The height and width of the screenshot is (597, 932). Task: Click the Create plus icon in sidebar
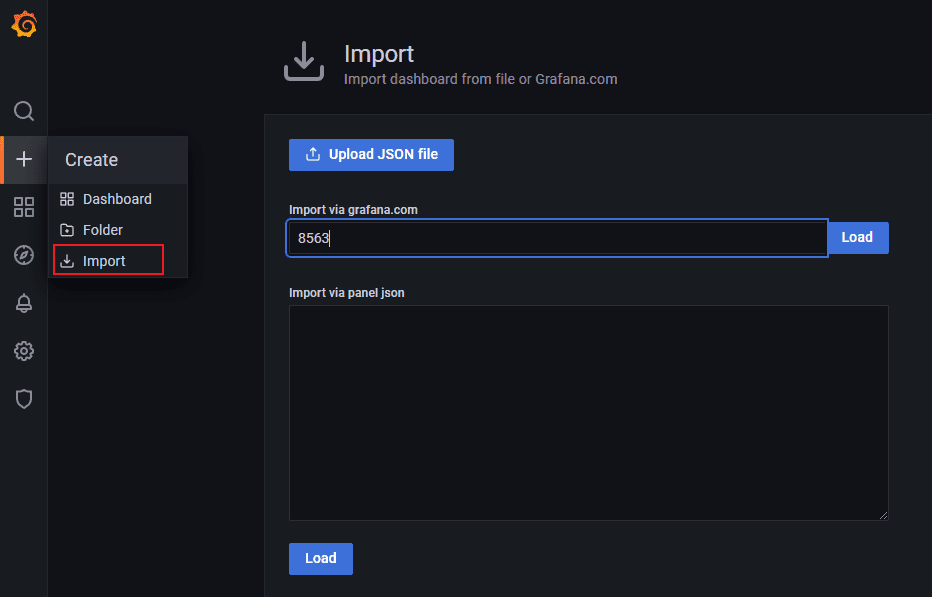[24, 159]
